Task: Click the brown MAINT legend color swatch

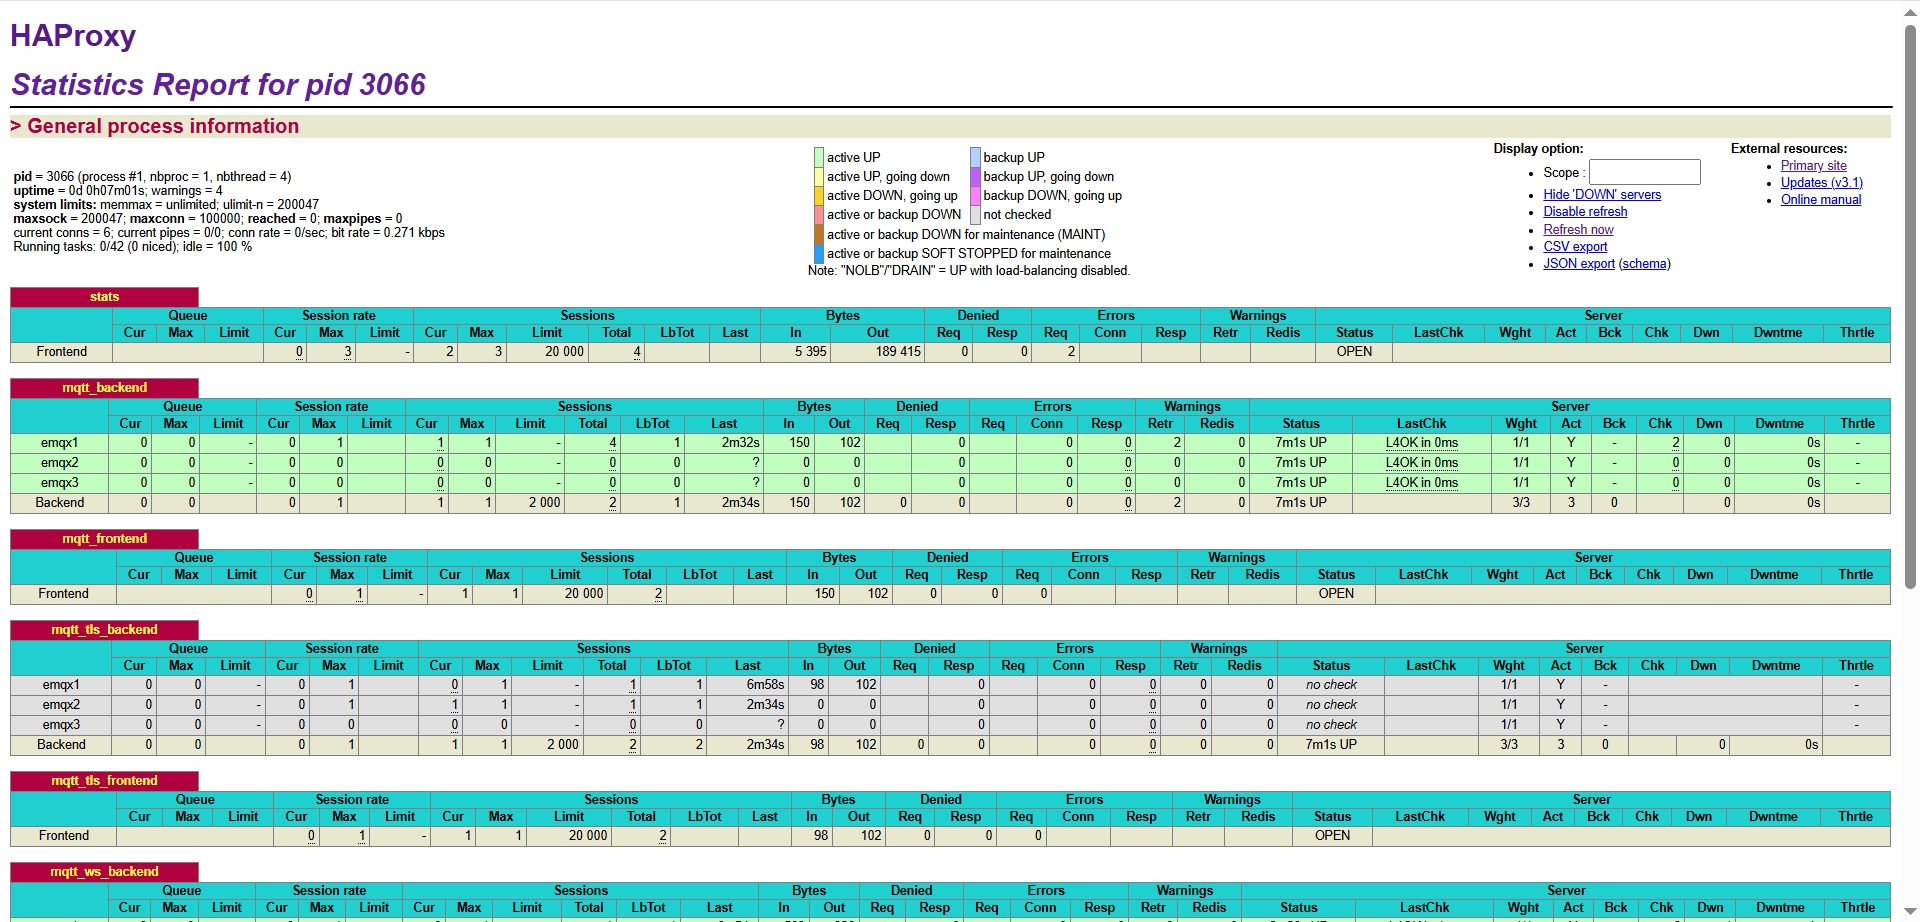Action: pyautogui.click(x=819, y=235)
